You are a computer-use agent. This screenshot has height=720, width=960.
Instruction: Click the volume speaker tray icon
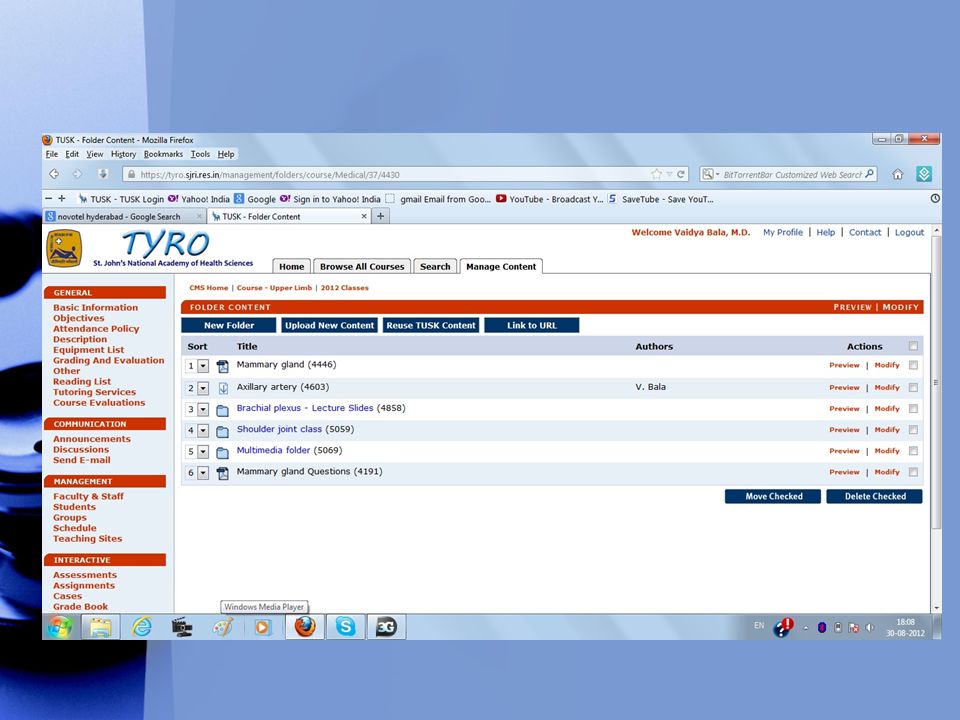pos(869,628)
